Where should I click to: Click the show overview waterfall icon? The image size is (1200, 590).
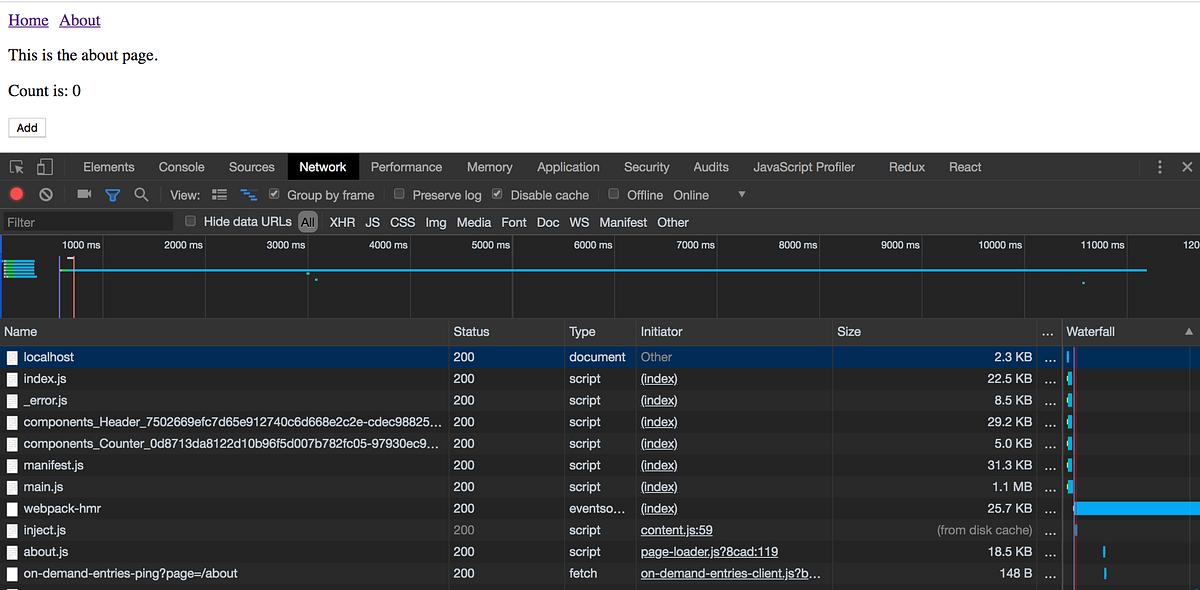click(249, 195)
